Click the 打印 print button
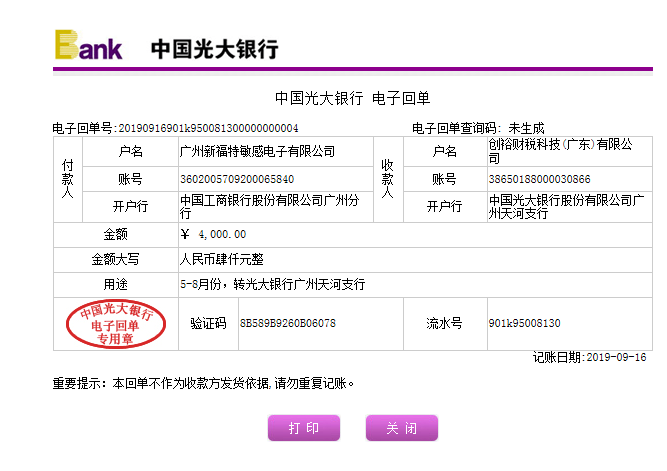 (304, 428)
